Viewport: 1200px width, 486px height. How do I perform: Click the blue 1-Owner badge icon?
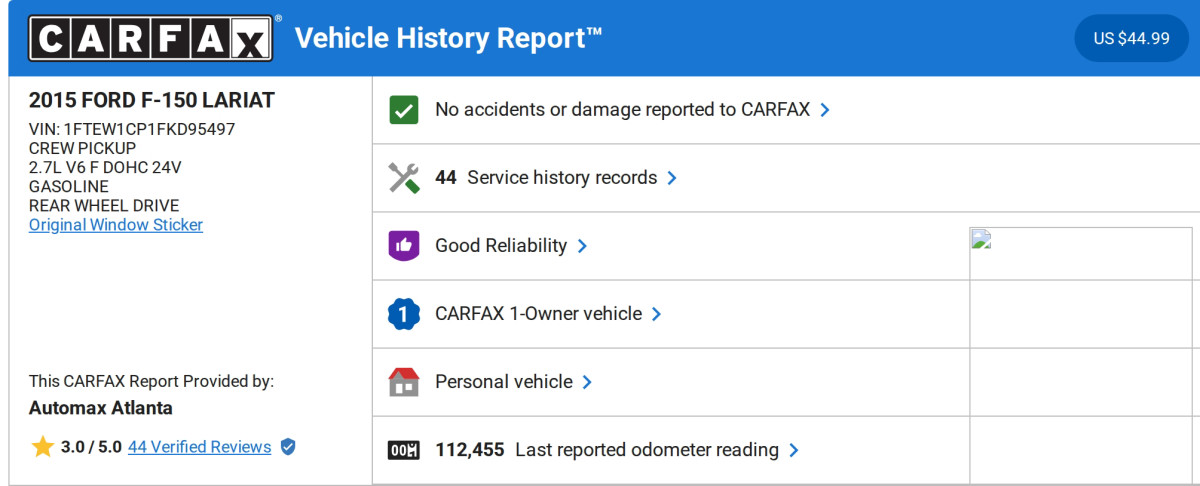(x=404, y=314)
